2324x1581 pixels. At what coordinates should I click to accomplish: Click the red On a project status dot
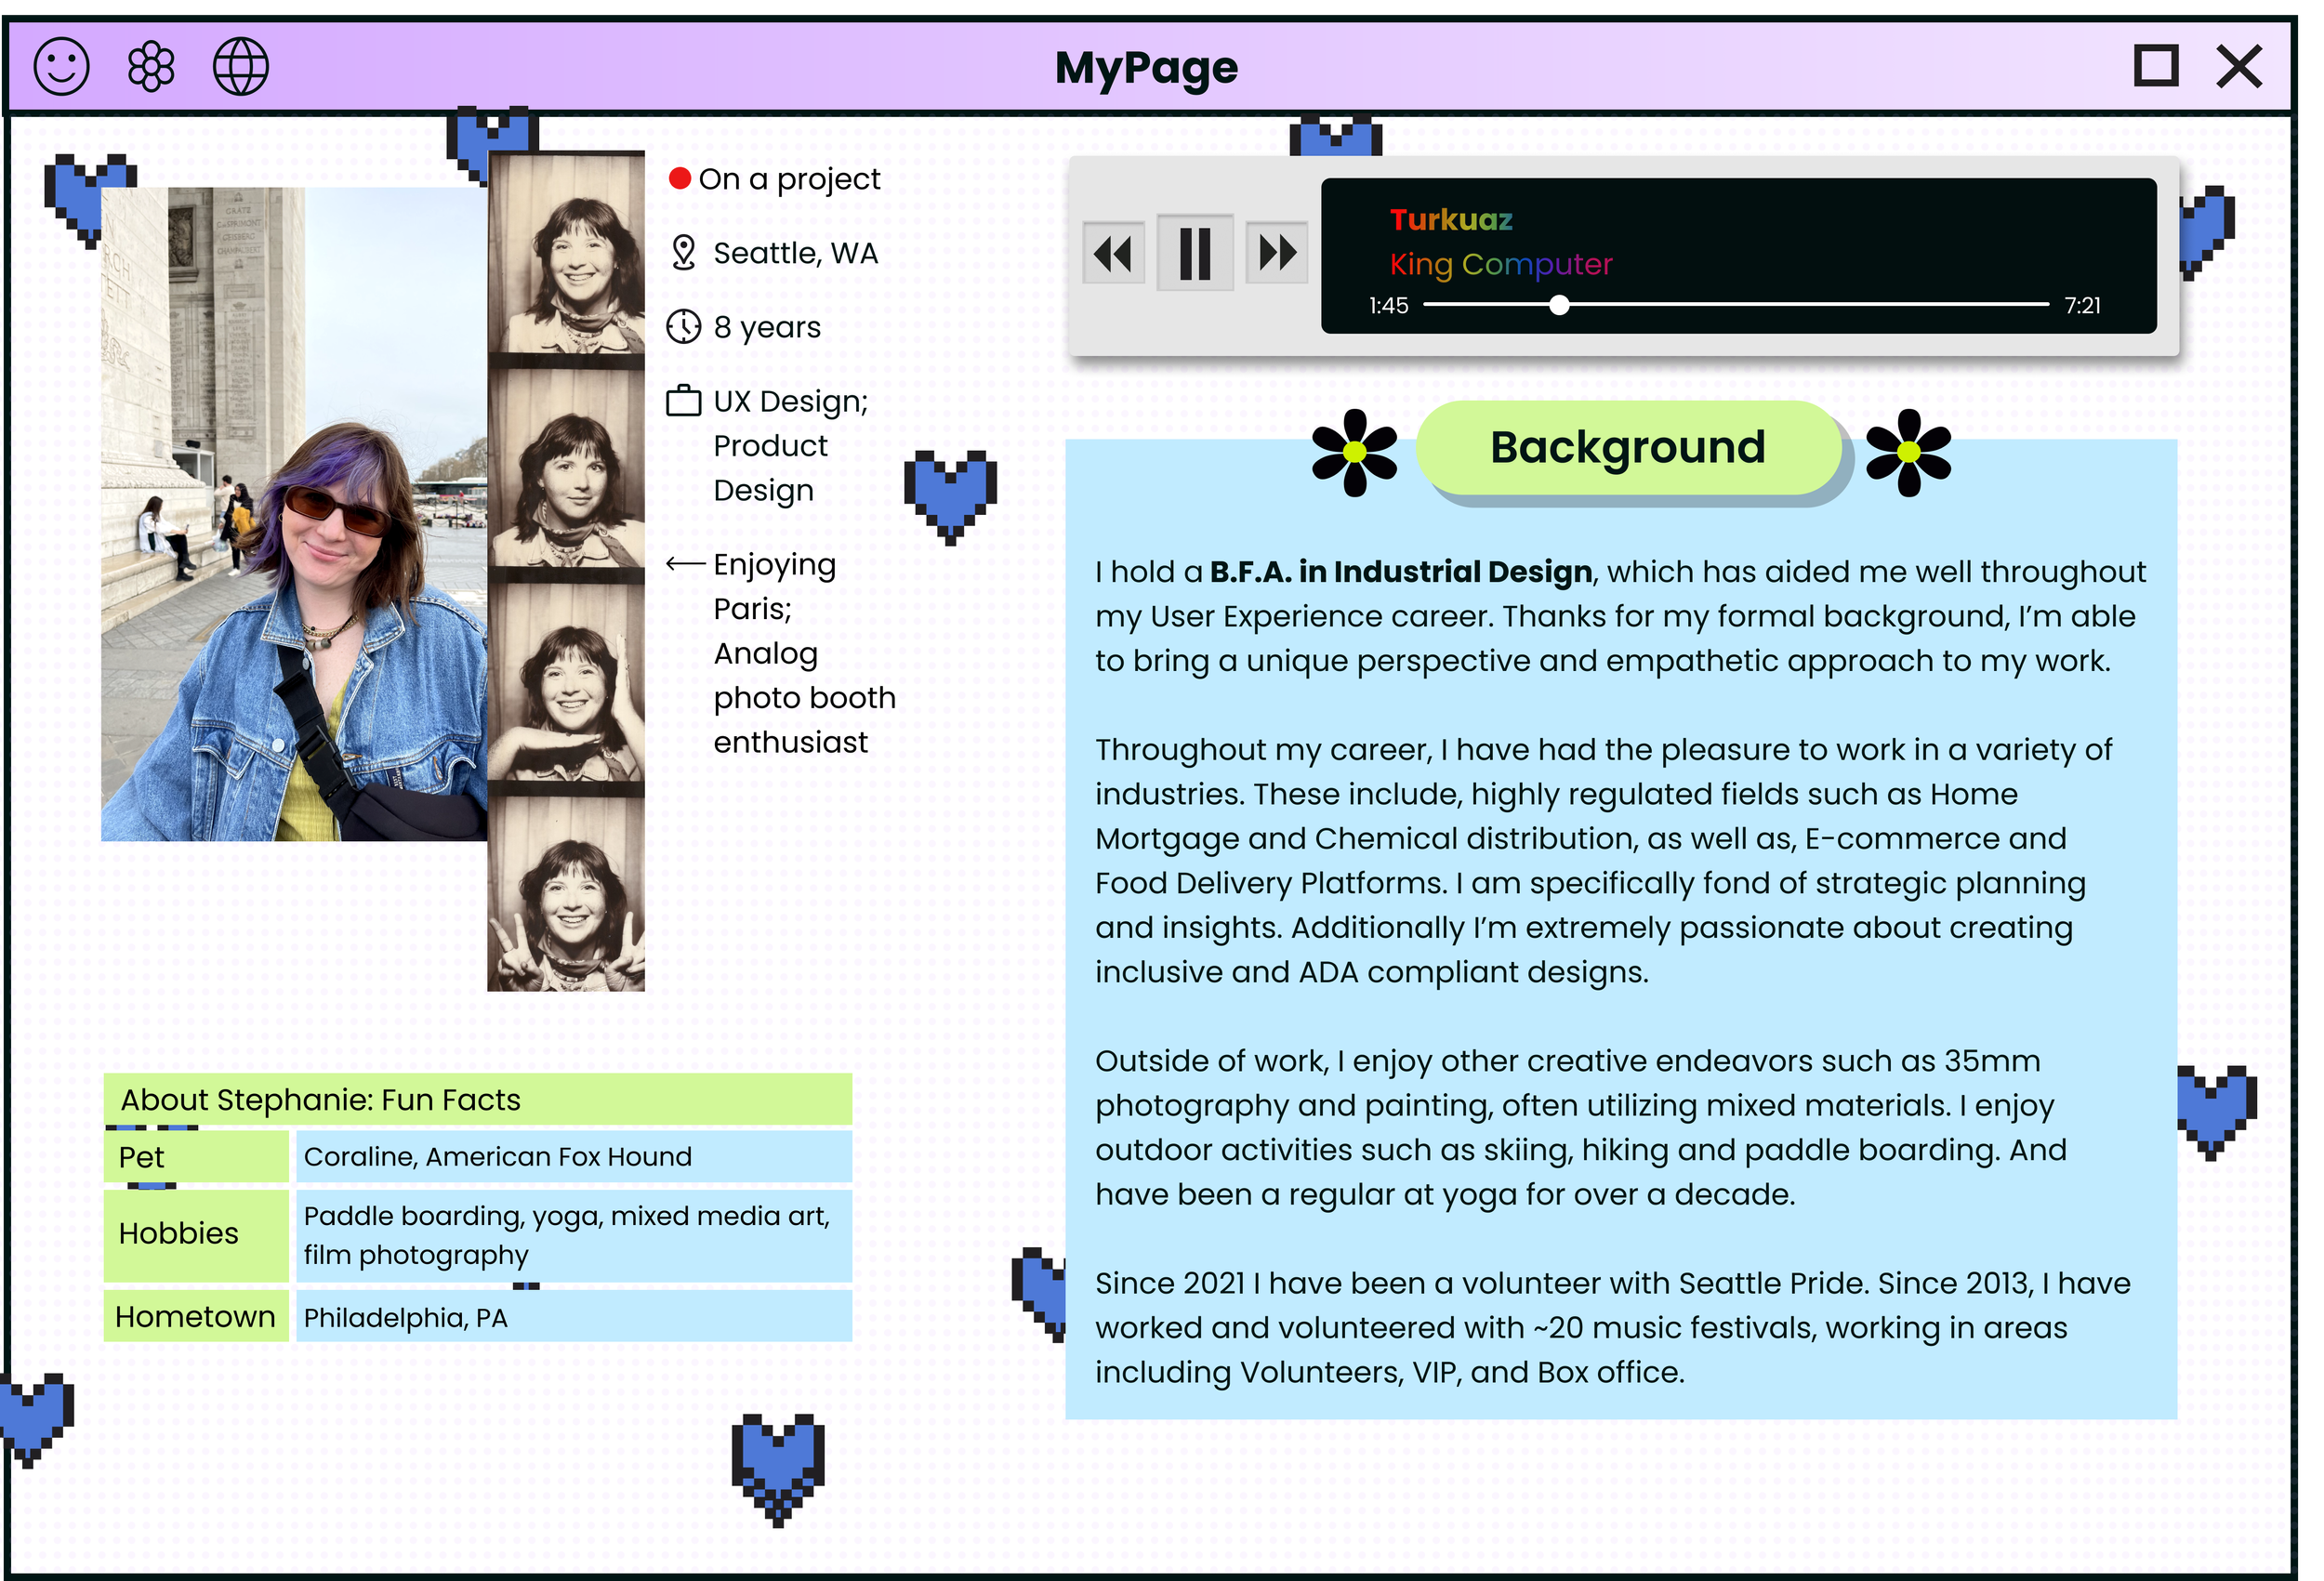pyautogui.click(x=680, y=179)
